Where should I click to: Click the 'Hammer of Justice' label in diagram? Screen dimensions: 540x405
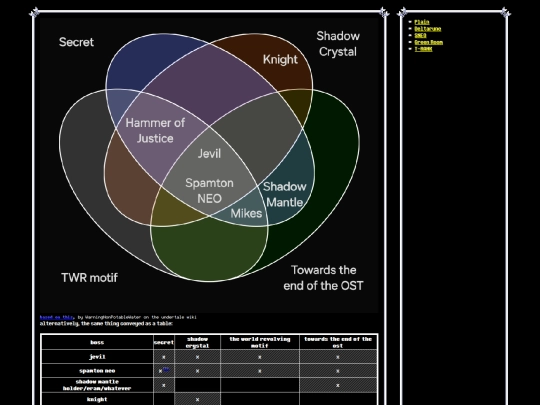tap(155, 131)
